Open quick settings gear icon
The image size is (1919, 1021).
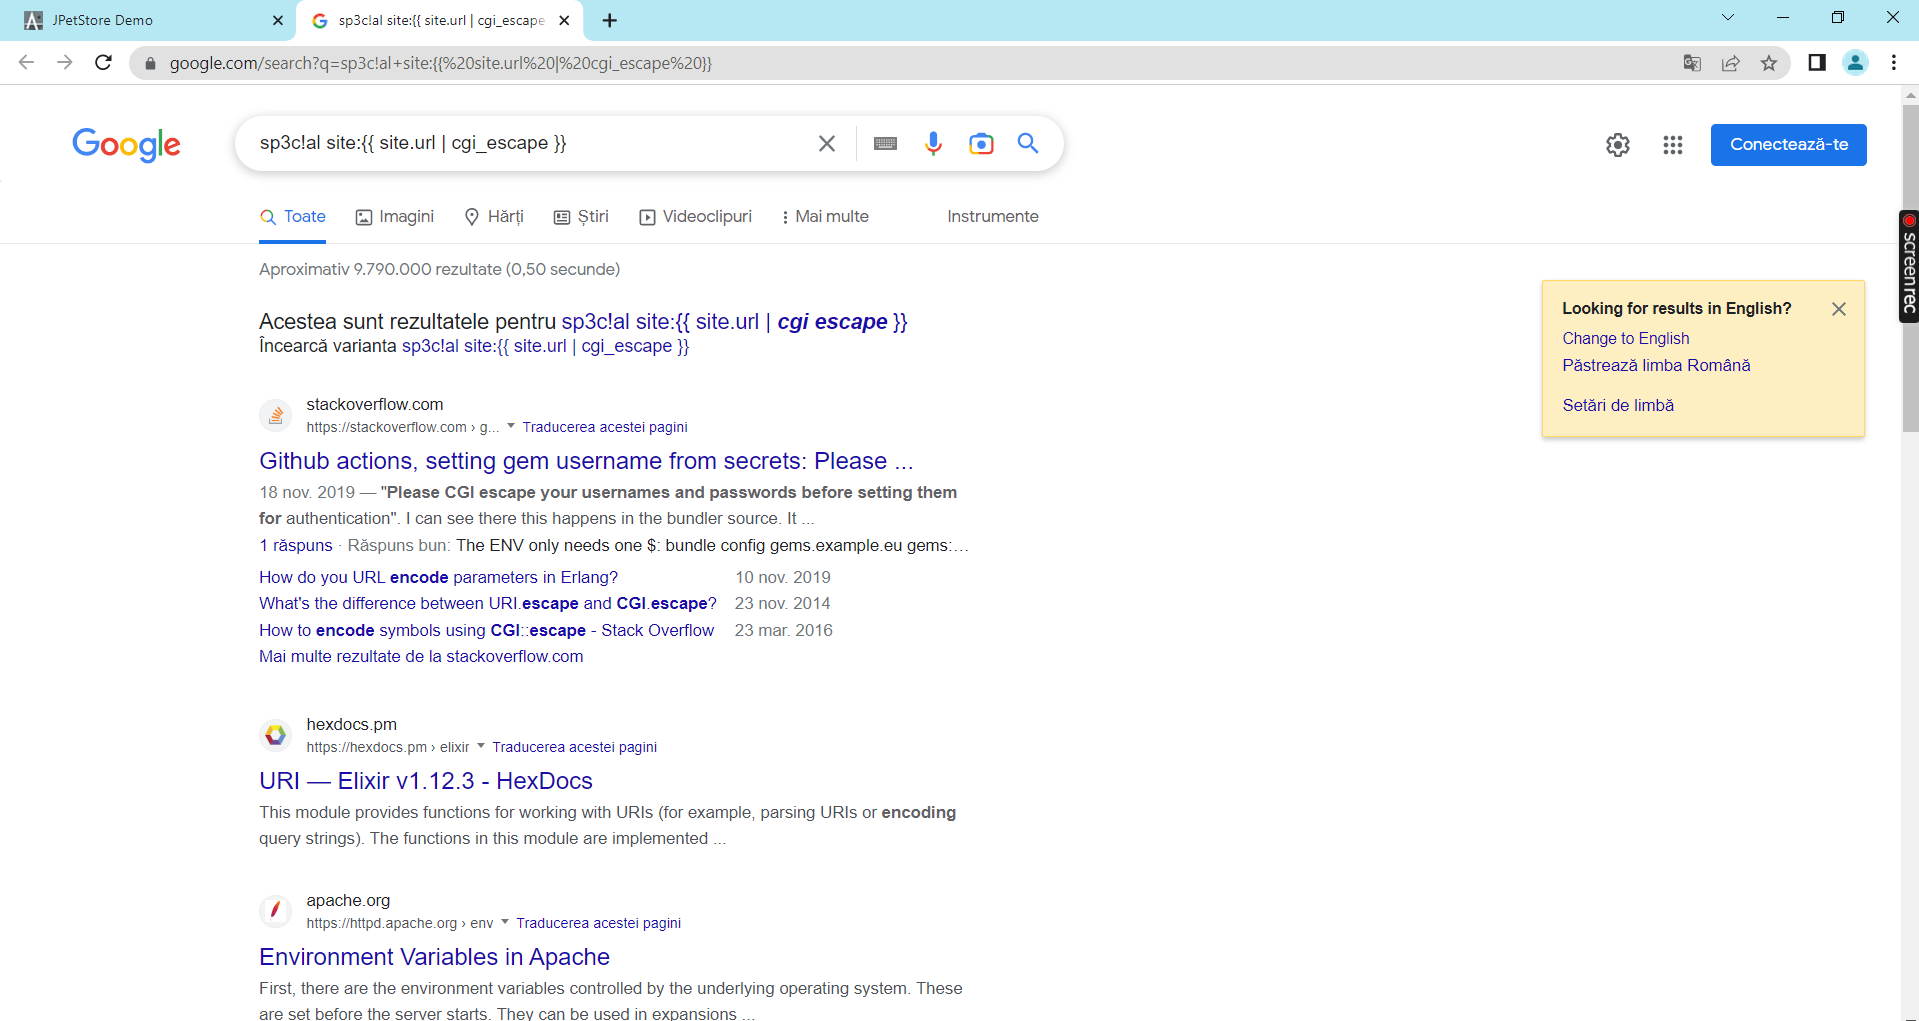click(x=1618, y=145)
